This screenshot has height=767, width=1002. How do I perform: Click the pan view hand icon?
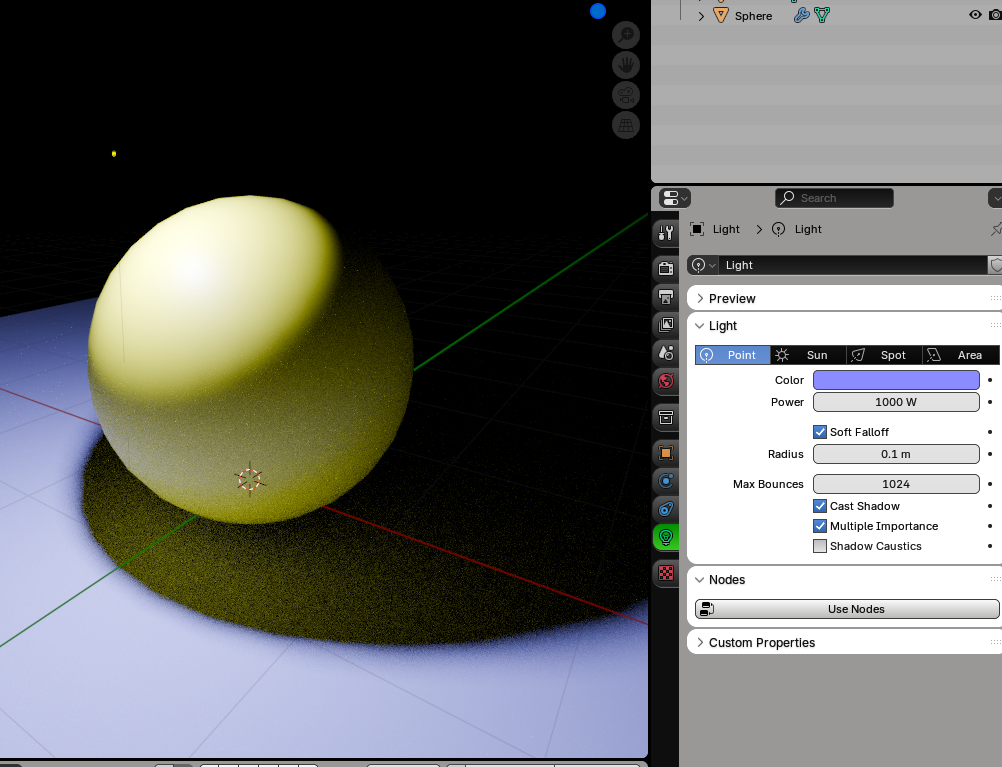tap(626, 65)
